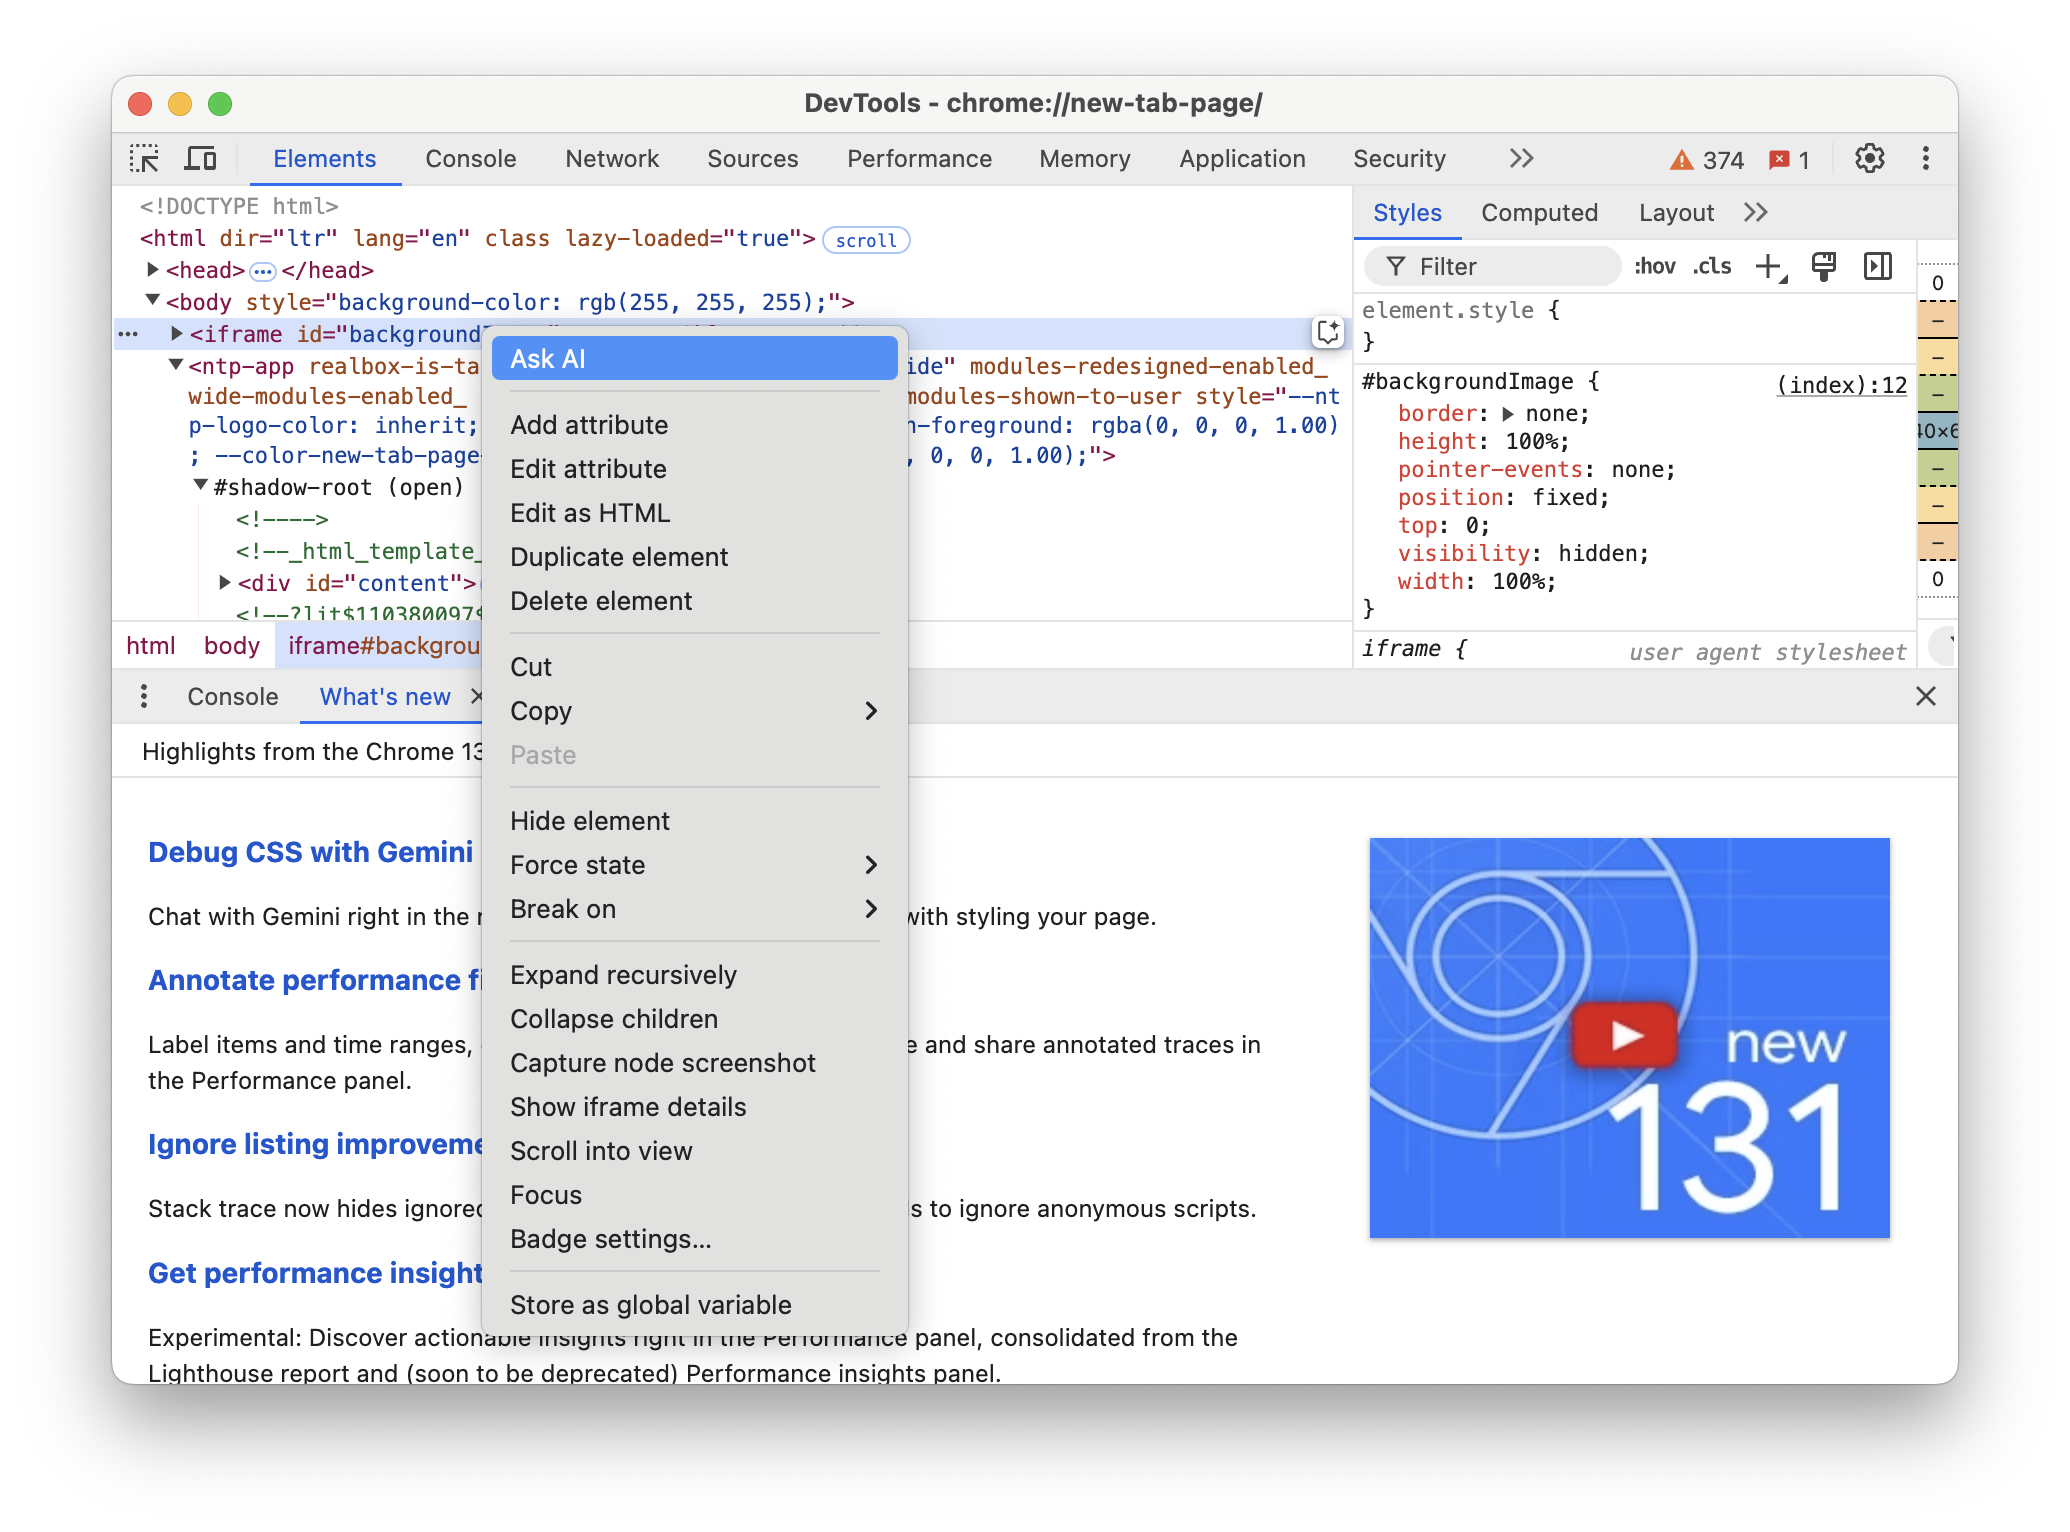Expand the iframe backgroundImage node

177,334
